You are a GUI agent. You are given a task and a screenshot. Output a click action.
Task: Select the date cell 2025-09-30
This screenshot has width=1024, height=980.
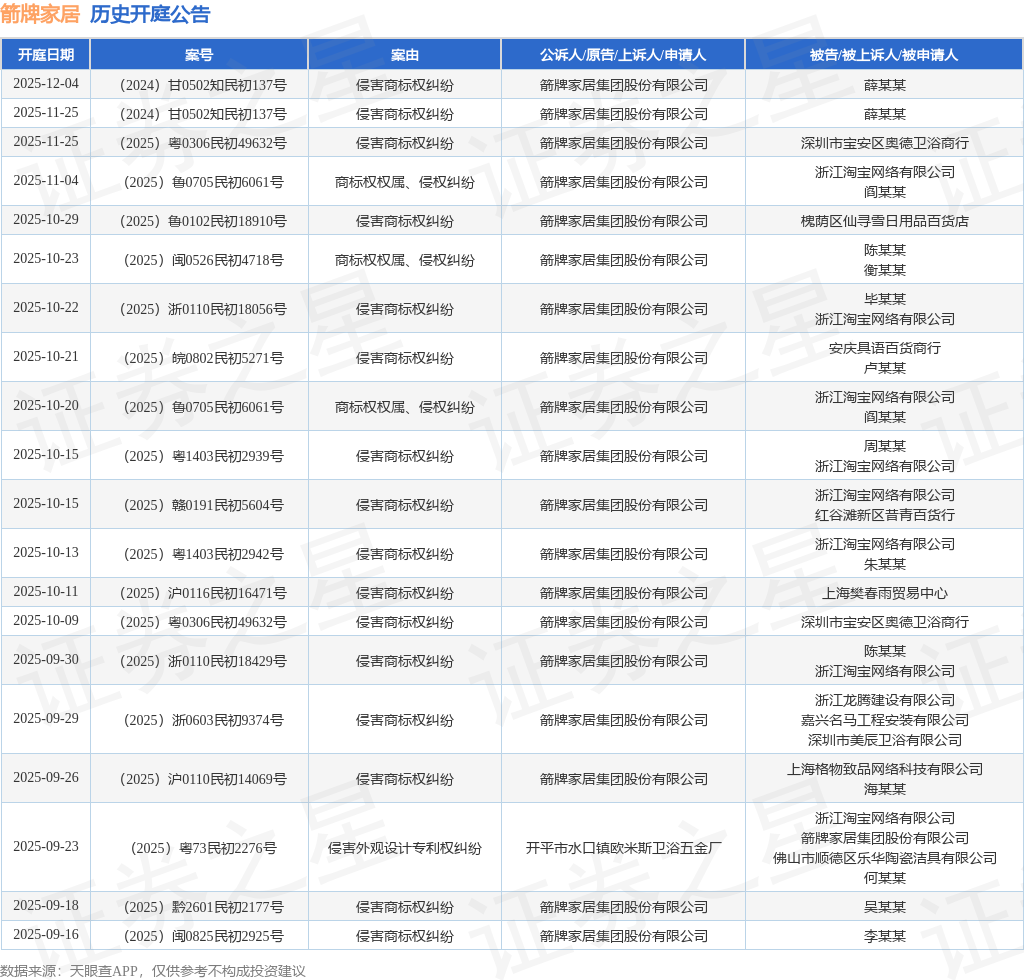(46, 660)
